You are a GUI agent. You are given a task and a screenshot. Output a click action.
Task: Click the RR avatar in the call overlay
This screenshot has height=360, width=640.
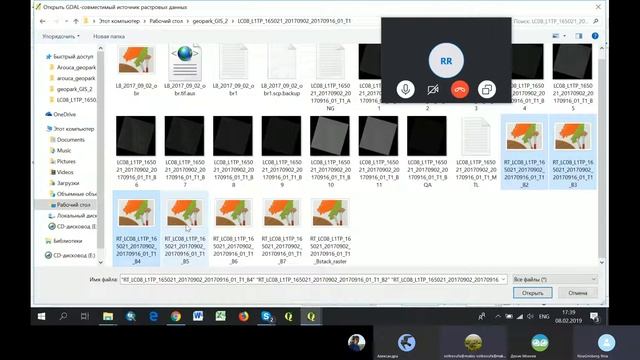[446, 61]
